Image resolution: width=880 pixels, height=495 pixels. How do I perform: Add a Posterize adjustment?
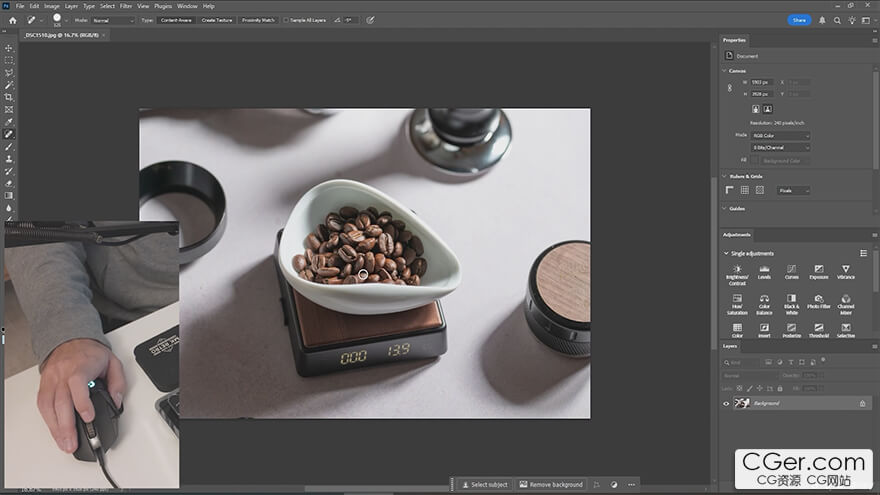click(x=791, y=331)
